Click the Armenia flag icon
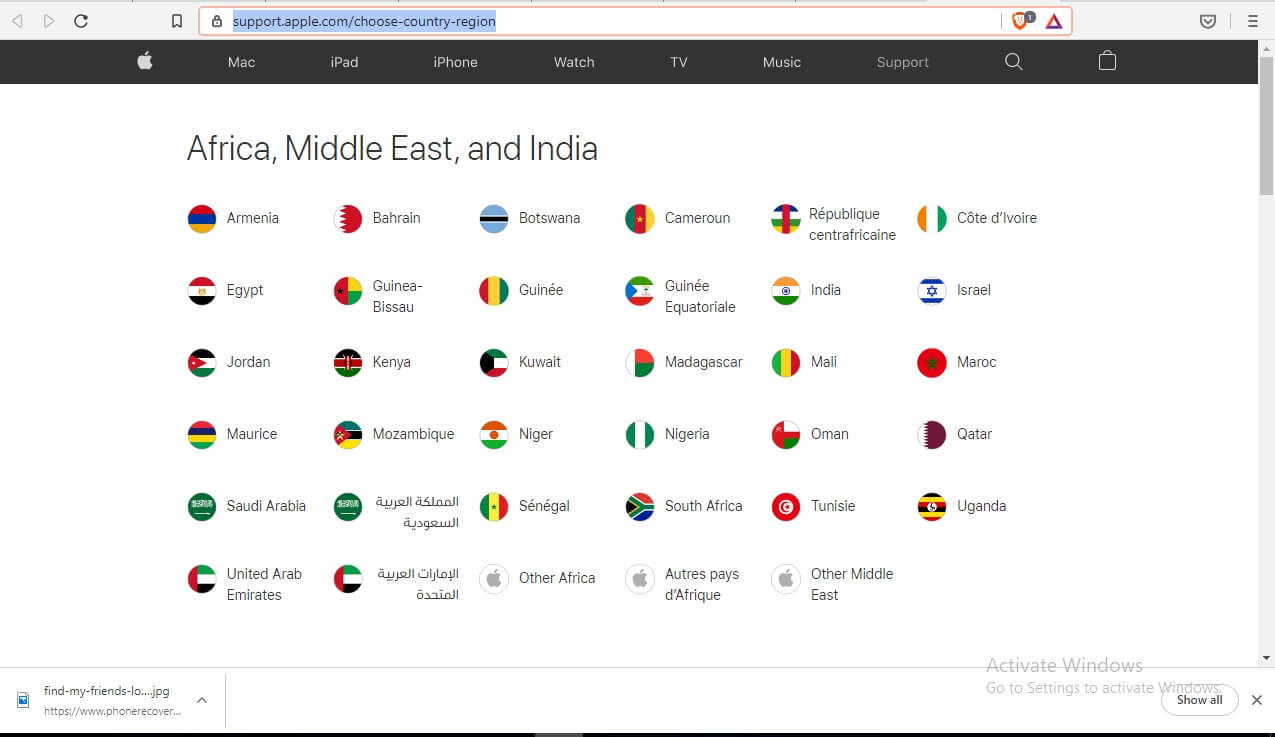This screenshot has height=737, width=1275. [x=202, y=218]
